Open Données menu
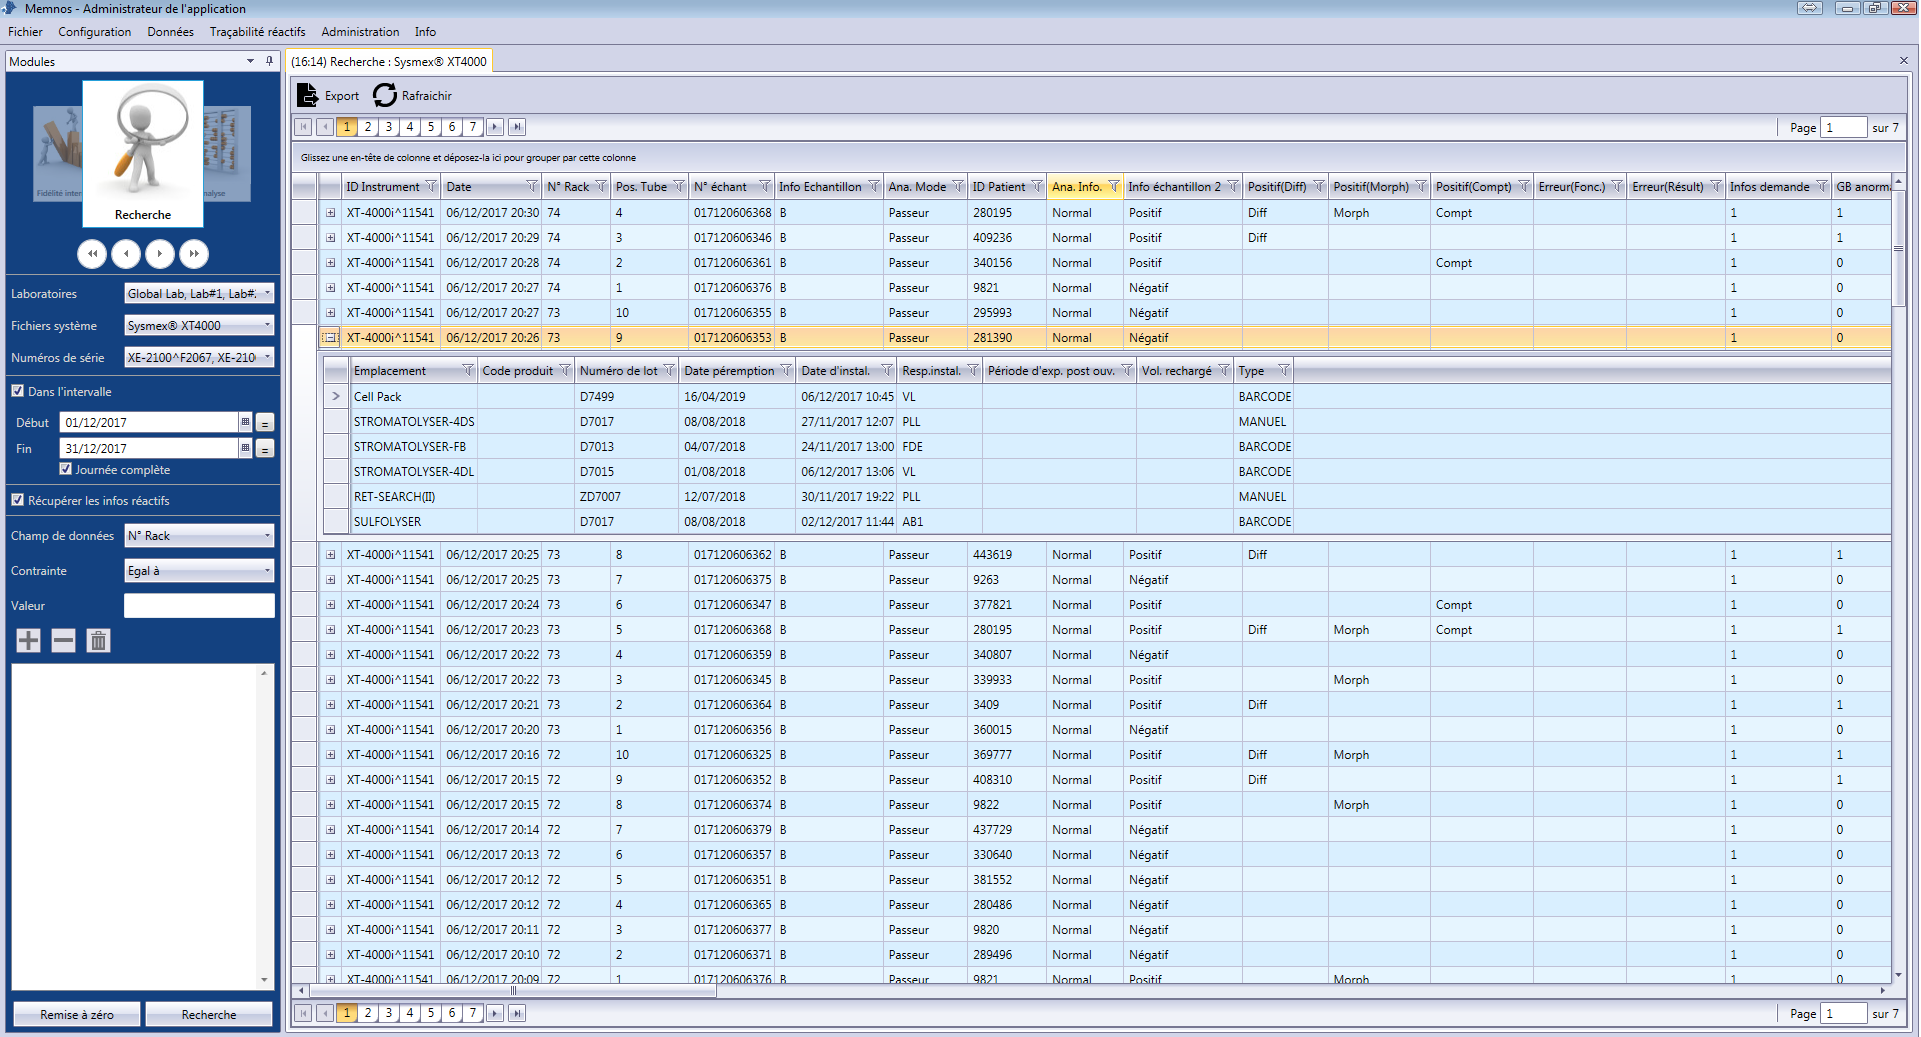Image resolution: width=1921 pixels, height=1037 pixels. 171,32
